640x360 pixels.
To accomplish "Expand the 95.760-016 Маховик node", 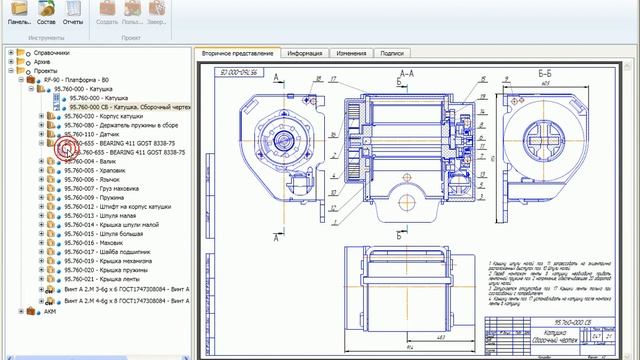I will pos(41,242).
